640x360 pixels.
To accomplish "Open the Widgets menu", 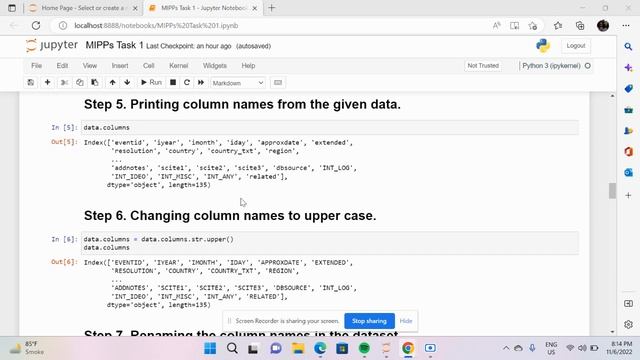I will (x=215, y=66).
